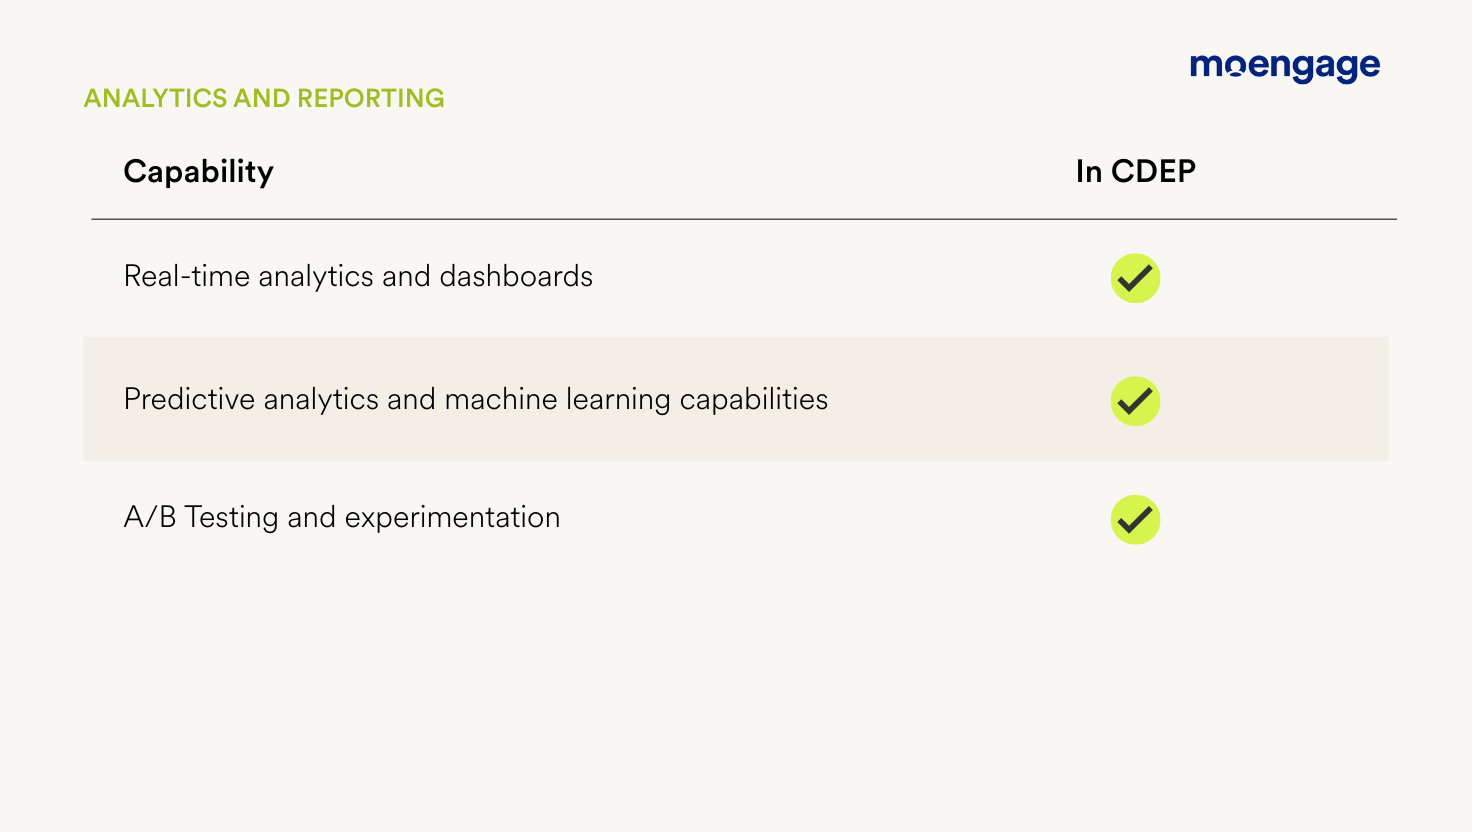Screen dimensions: 1472x832
Task: Select the A/B Testing and experimentation text
Action: (341, 517)
